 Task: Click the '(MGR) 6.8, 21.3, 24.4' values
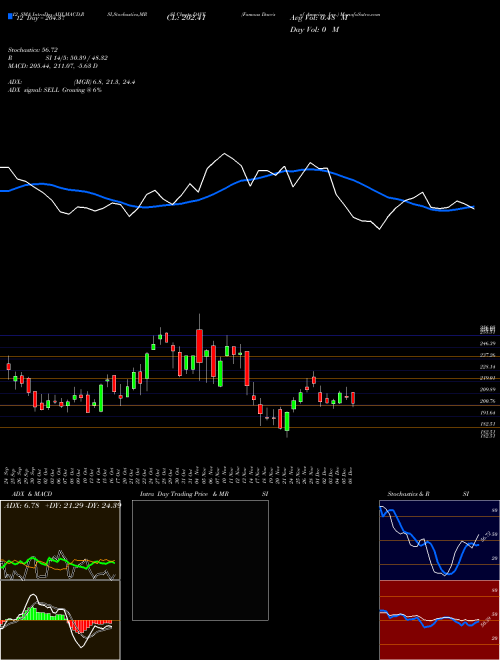tap(104, 82)
